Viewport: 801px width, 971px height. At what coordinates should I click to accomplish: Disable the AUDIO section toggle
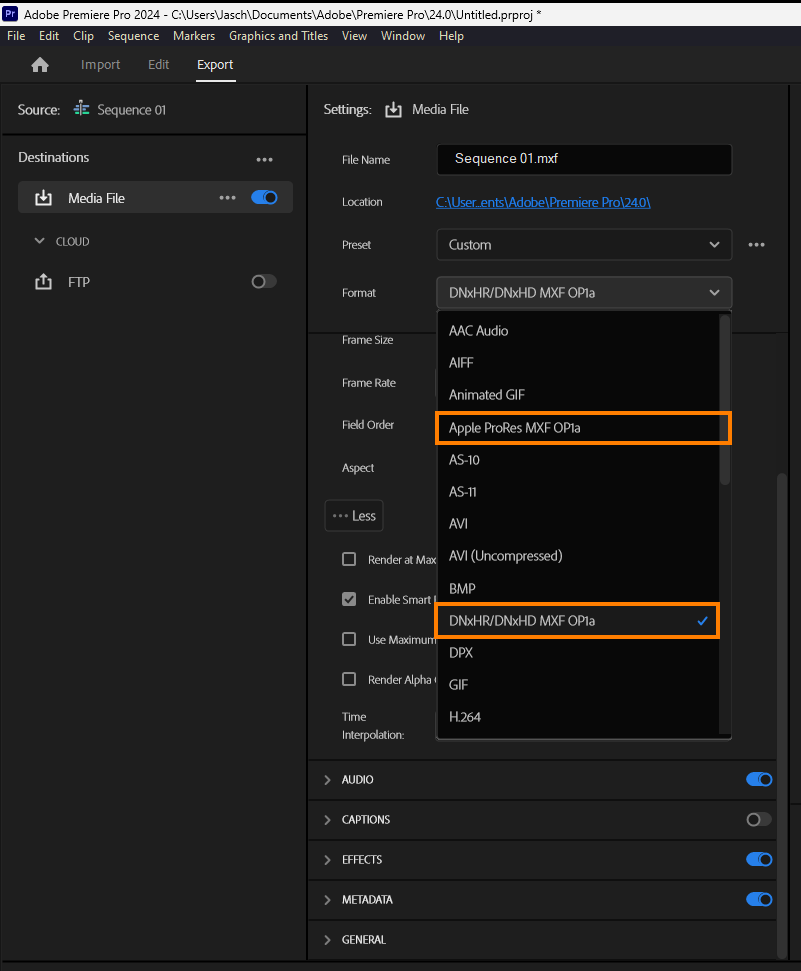pyautogui.click(x=759, y=779)
